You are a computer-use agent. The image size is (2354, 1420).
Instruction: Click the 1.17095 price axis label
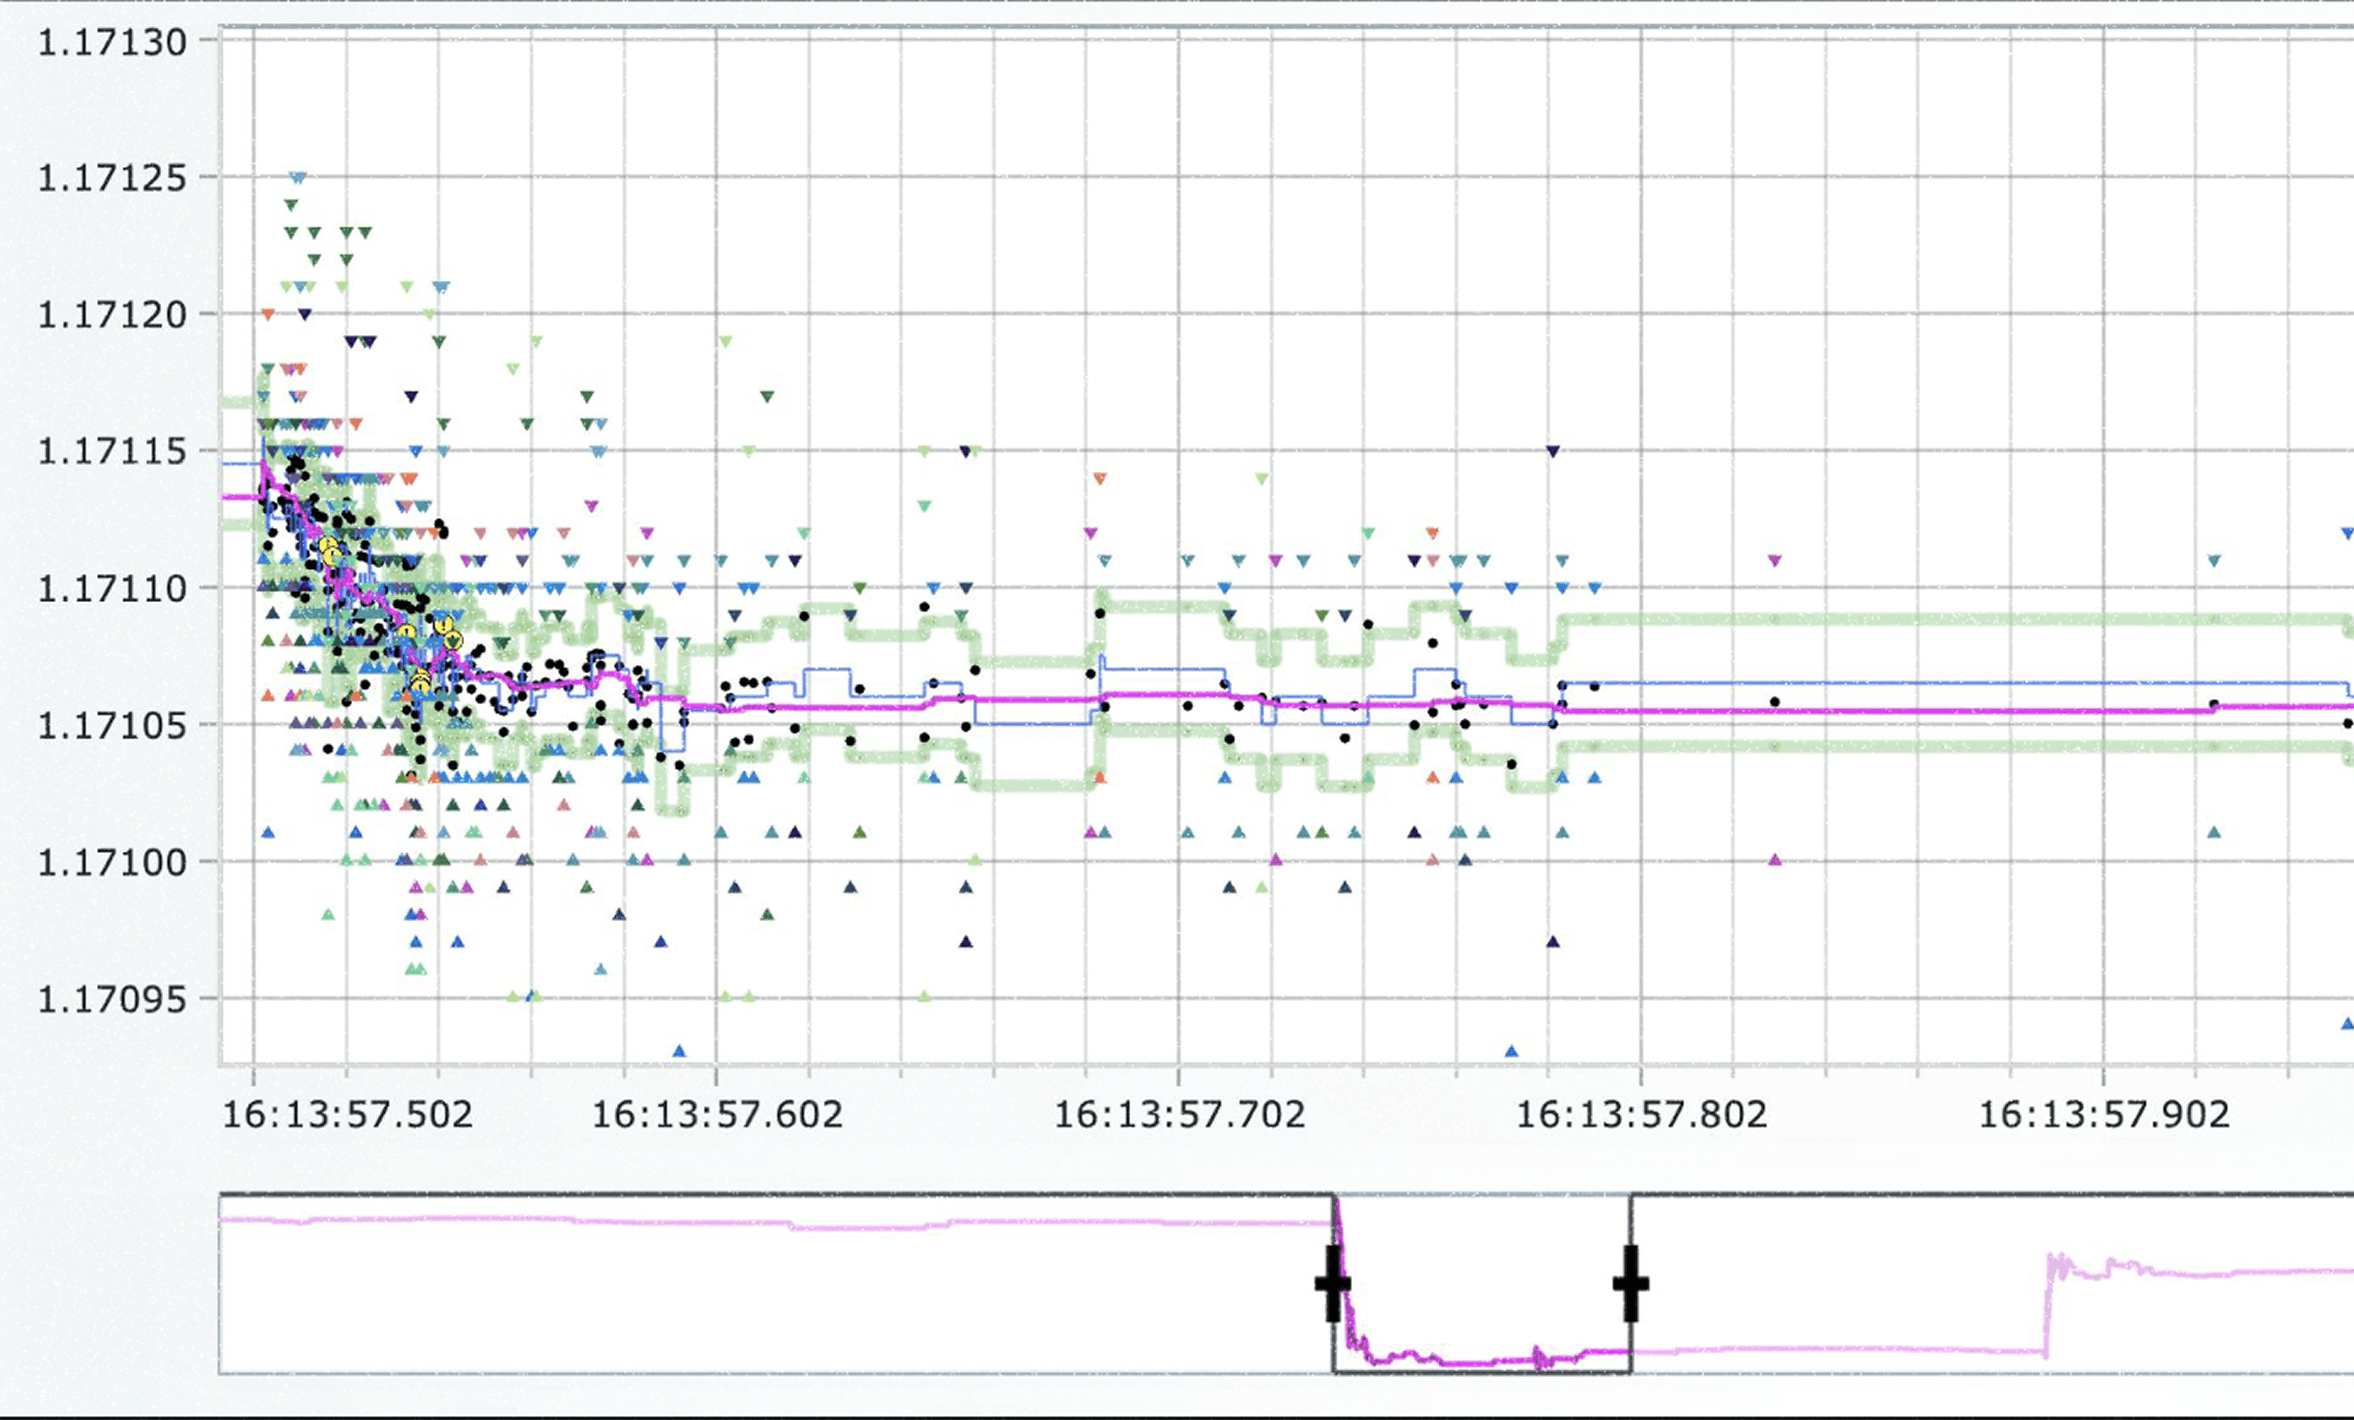pyautogui.click(x=111, y=999)
